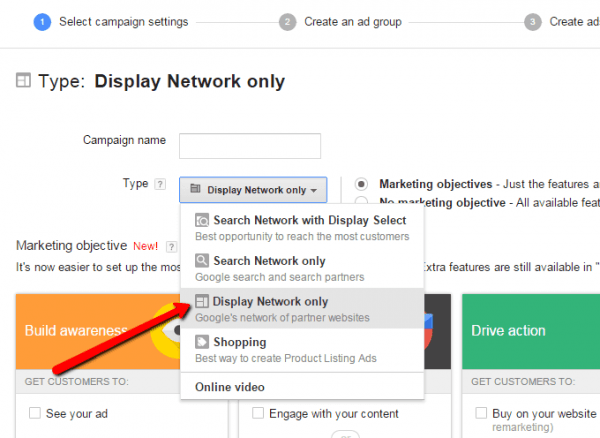Click 'Google search and search partners' description
Image resolution: width=600 pixels, height=438 pixels.
pyautogui.click(x=280, y=277)
